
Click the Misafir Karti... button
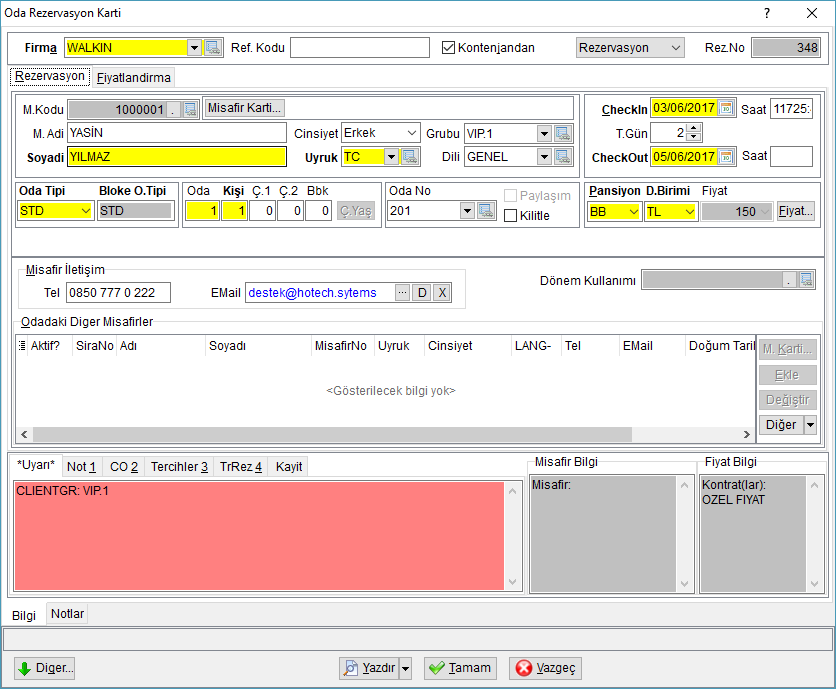pos(244,108)
